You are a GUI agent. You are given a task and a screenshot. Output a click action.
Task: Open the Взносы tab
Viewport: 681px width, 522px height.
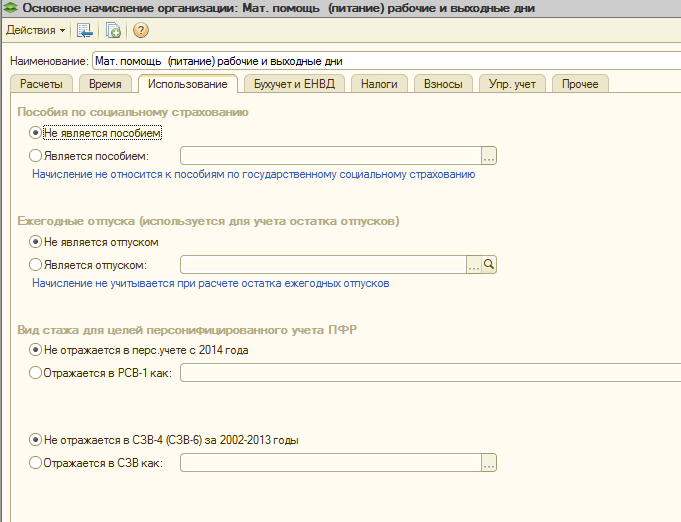(x=443, y=84)
